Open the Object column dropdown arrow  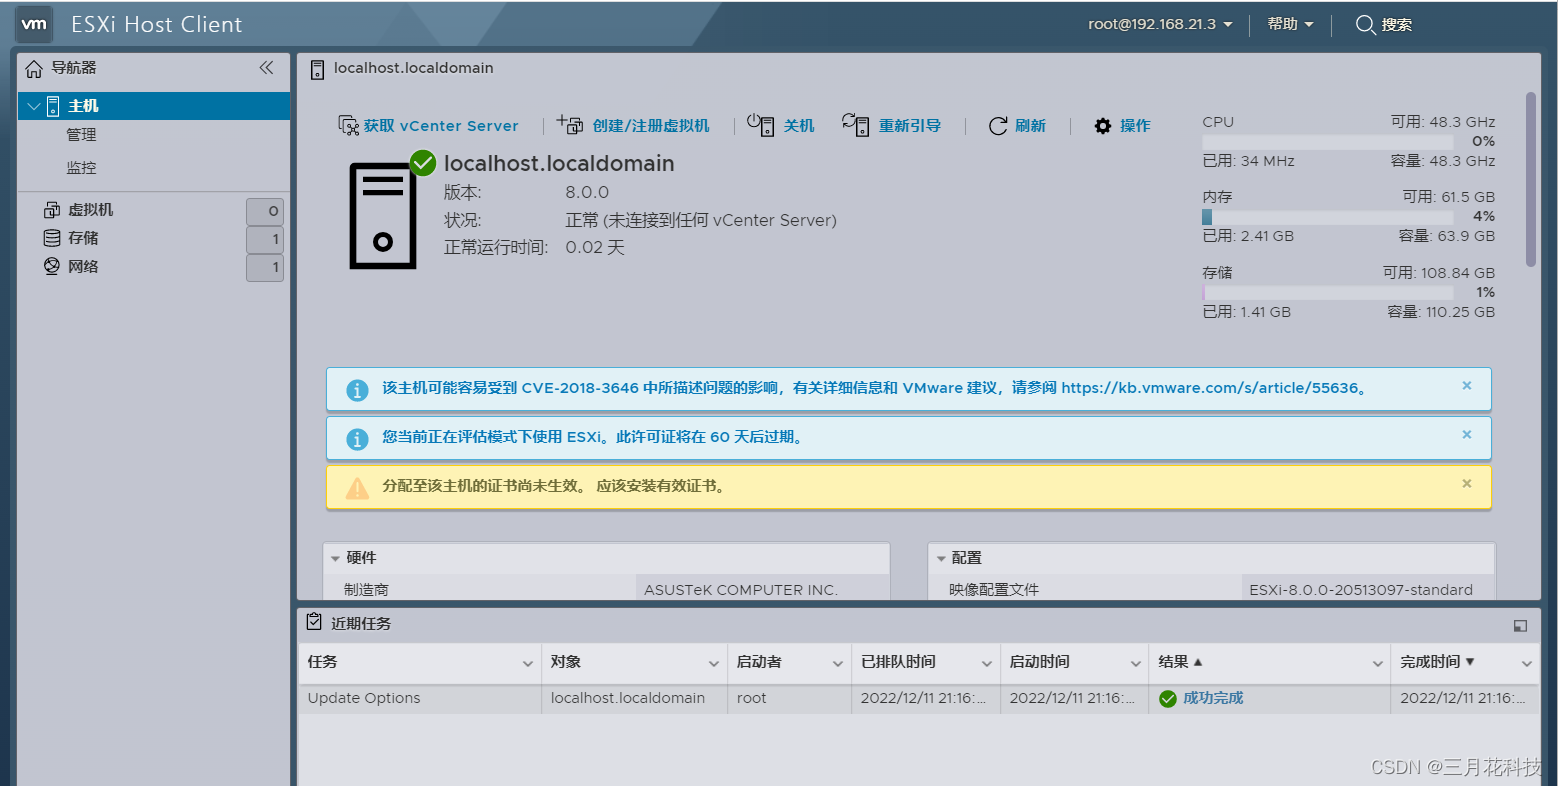(x=714, y=663)
